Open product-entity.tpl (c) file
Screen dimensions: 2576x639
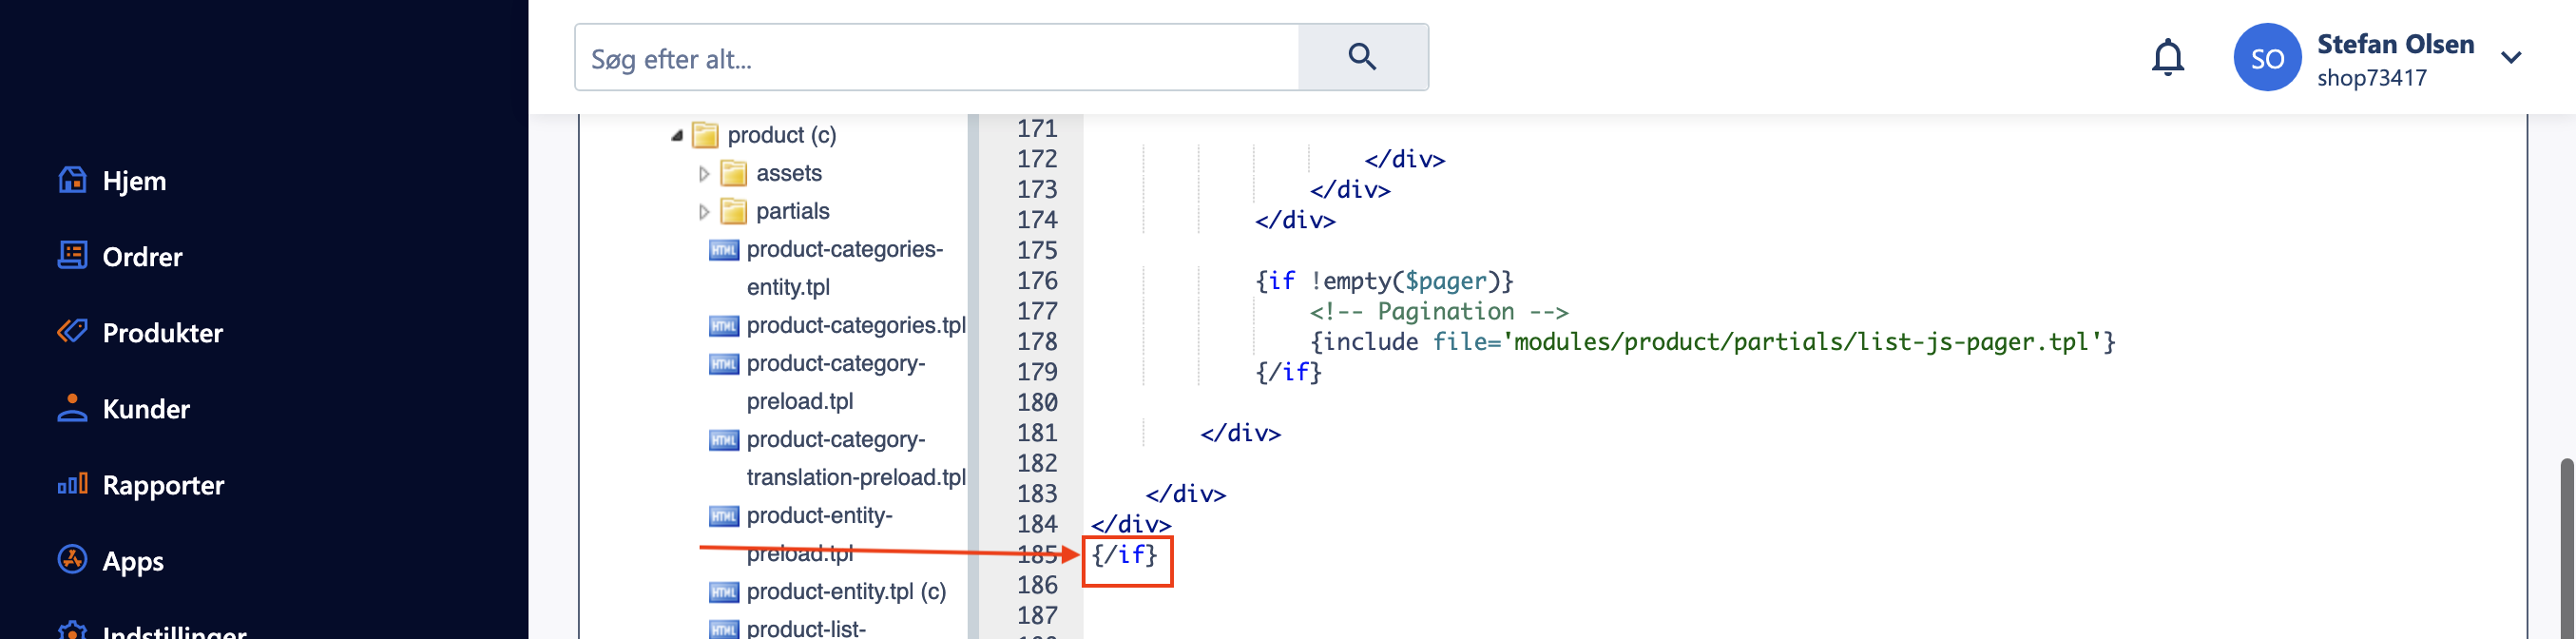[845, 591]
